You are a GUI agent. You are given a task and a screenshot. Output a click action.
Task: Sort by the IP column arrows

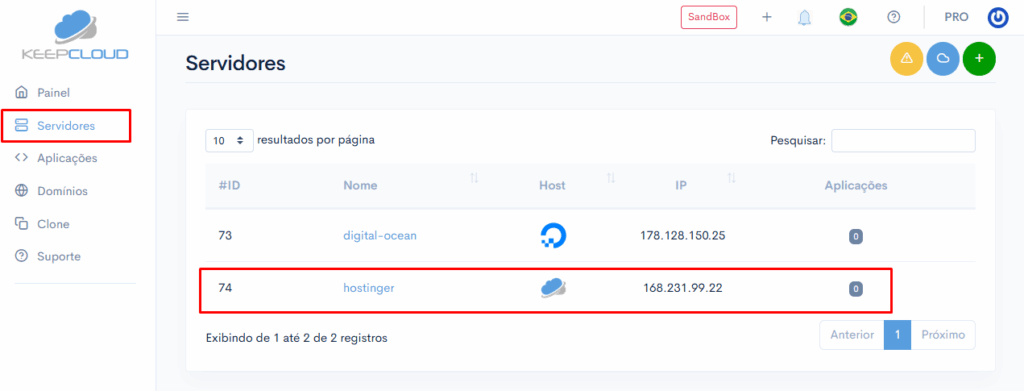(731, 178)
